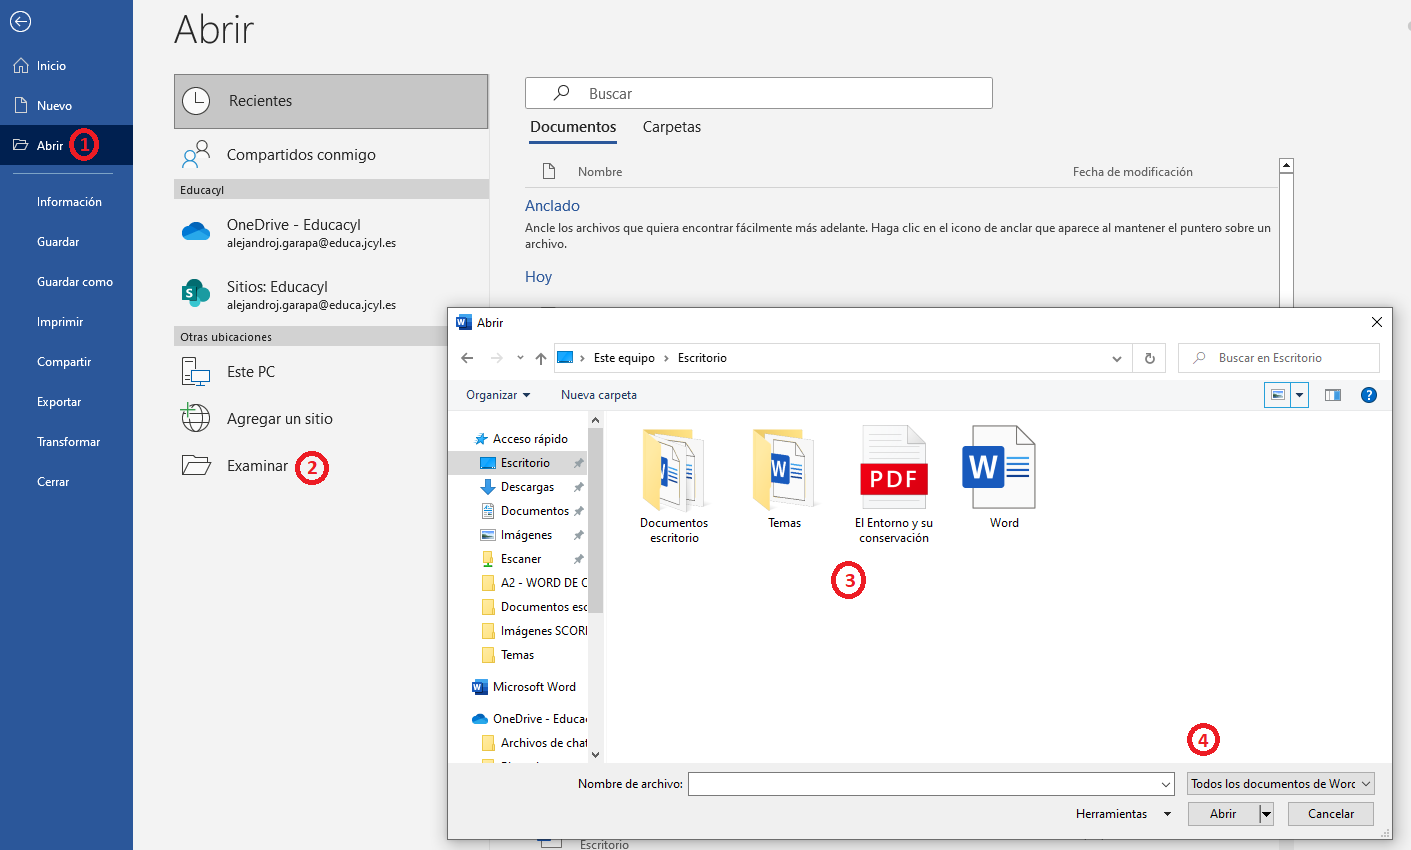The height and width of the screenshot is (850, 1411).
Task: Open the Compartir page
Action: pyautogui.click(x=66, y=362)
